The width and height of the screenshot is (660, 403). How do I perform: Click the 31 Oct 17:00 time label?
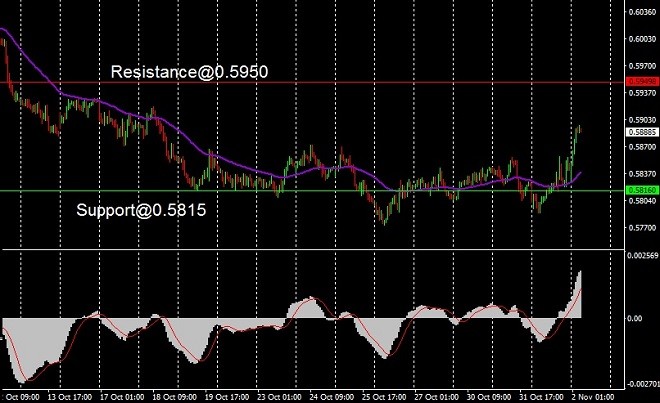click(541, 397)
